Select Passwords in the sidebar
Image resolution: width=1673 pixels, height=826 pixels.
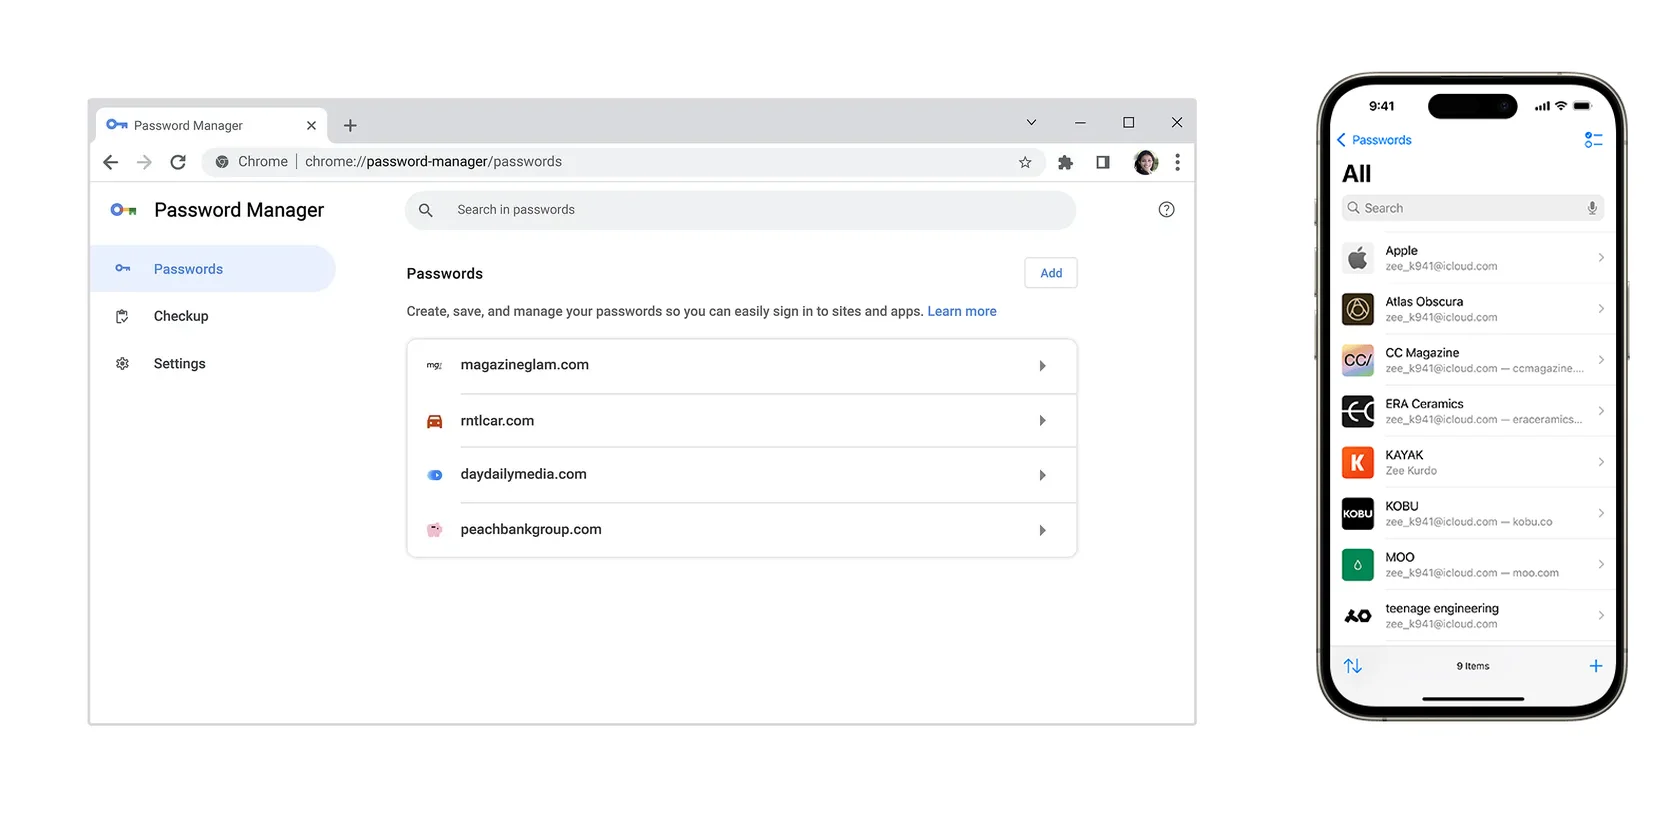point(213,269)
